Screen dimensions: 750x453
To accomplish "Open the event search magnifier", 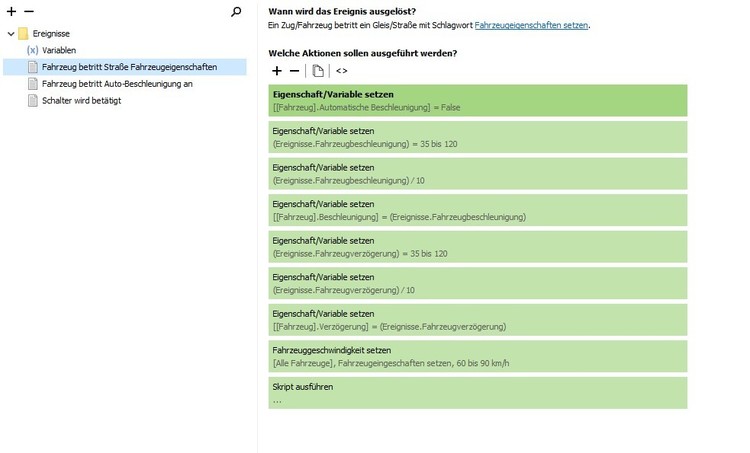I will [236, 12].
